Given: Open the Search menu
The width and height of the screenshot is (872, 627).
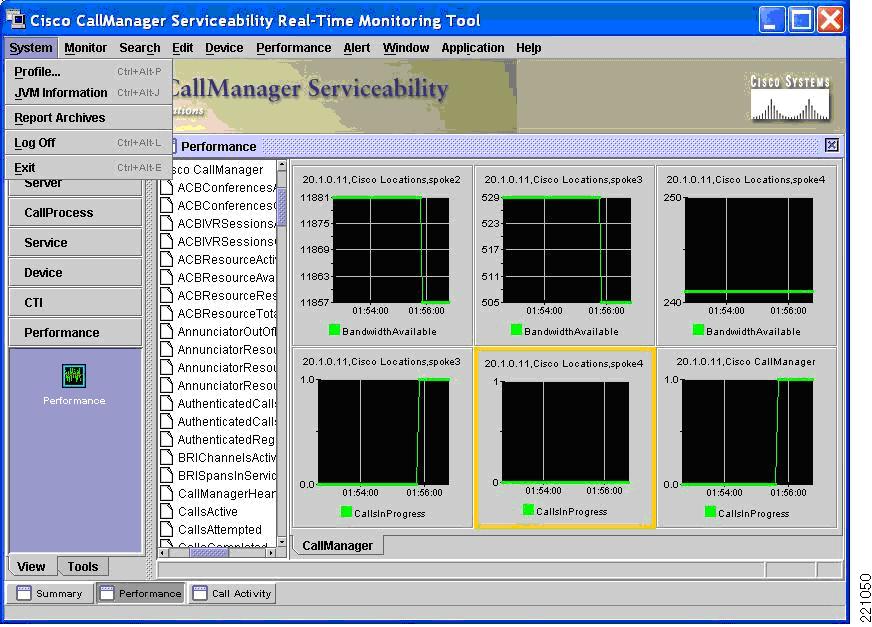Looking at the screenshot, I should click(x=140, y=48).
